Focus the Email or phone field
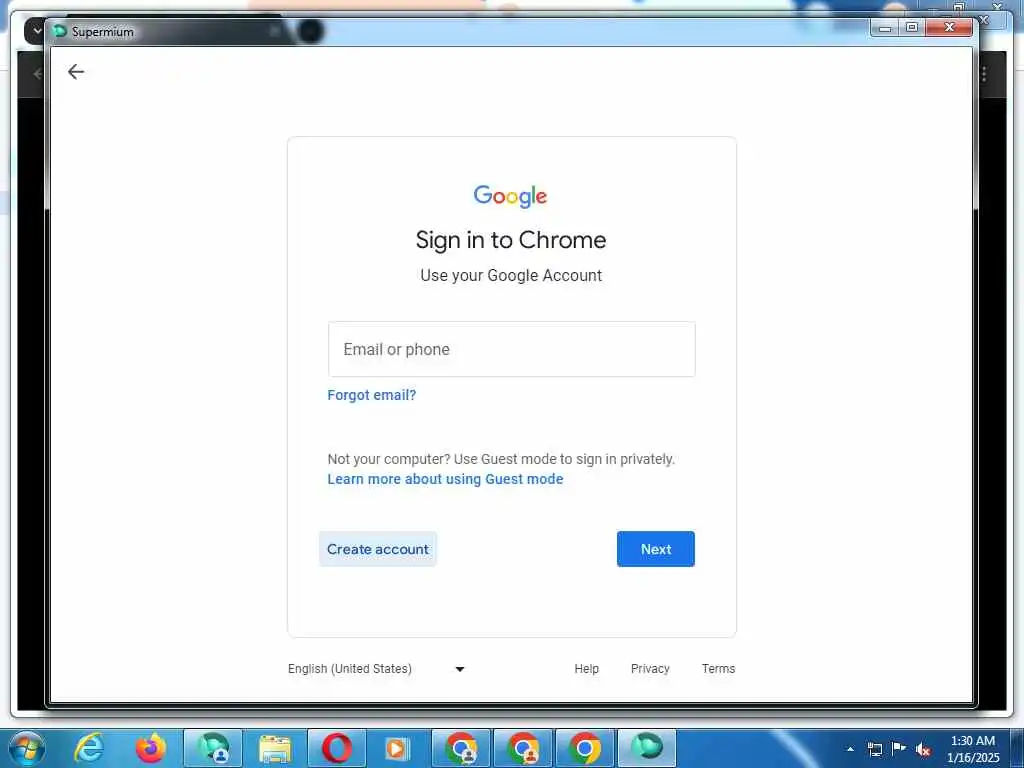The image size is (1024, 768). (x=511, y=349)
